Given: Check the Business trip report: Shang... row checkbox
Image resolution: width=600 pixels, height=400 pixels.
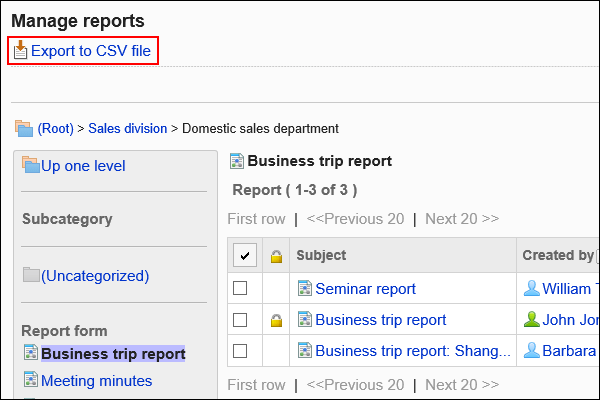Looking at the screenshot, I should tap(240, 351).
